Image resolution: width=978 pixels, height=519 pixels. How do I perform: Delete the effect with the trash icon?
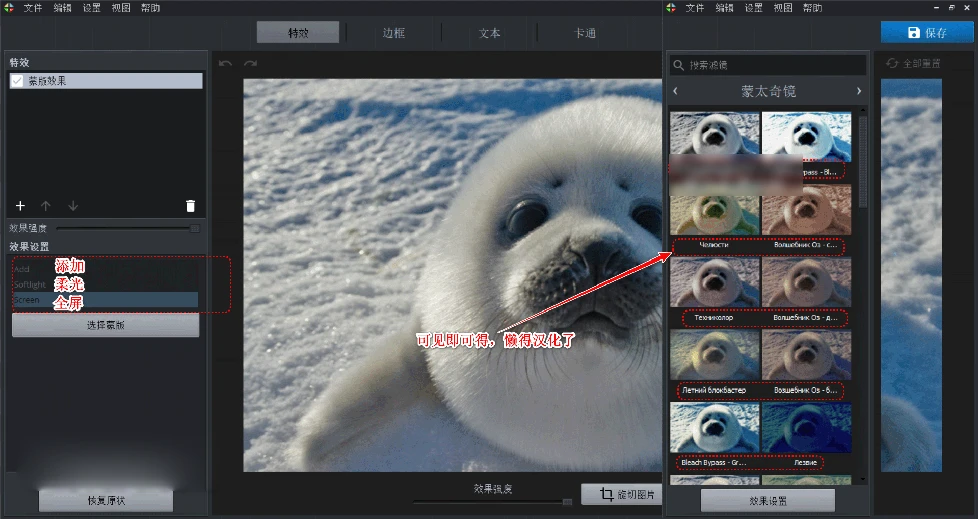[190, 206]
